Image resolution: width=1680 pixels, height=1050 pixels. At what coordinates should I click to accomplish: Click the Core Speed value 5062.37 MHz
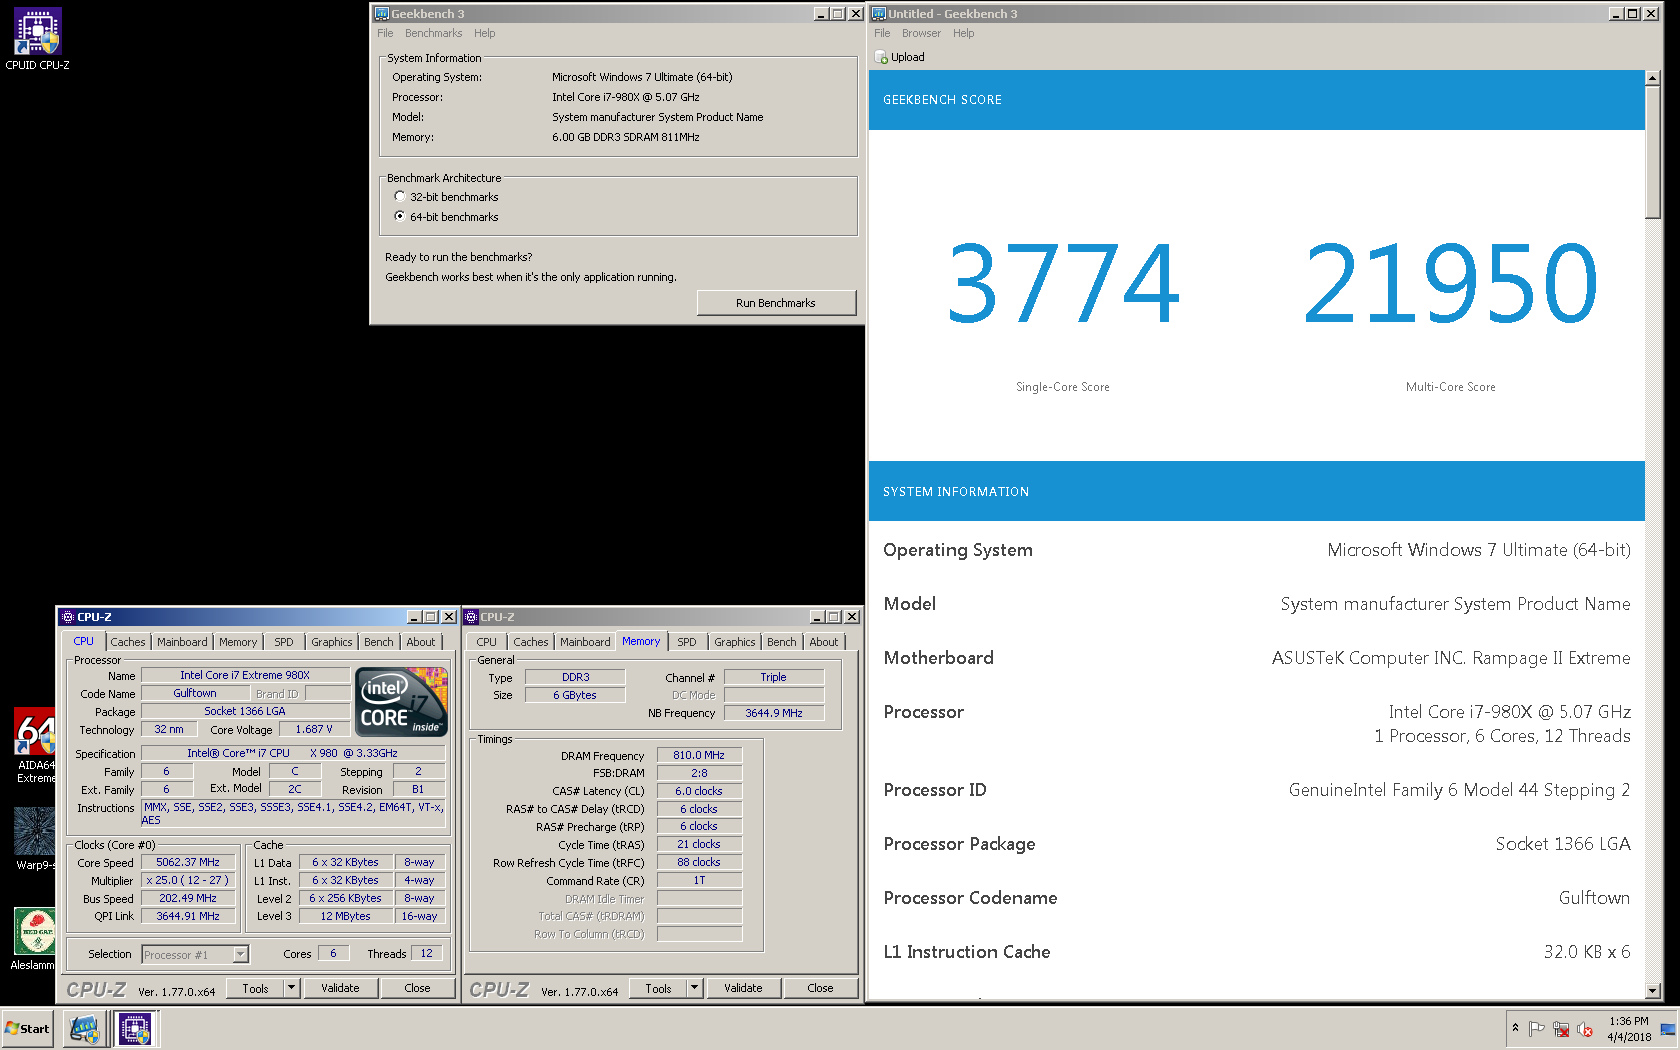188,862
